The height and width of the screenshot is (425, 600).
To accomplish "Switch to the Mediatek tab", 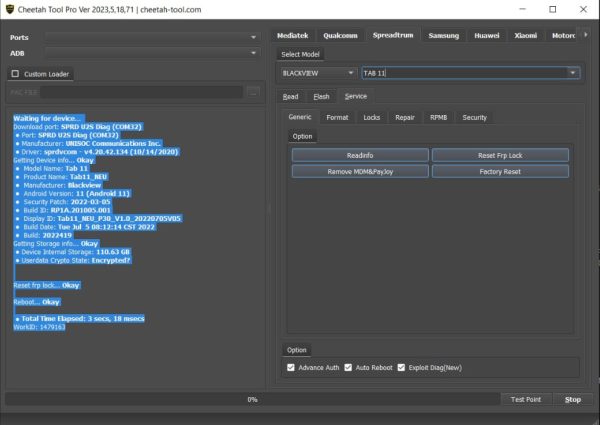I will click(x=292, y=36).
